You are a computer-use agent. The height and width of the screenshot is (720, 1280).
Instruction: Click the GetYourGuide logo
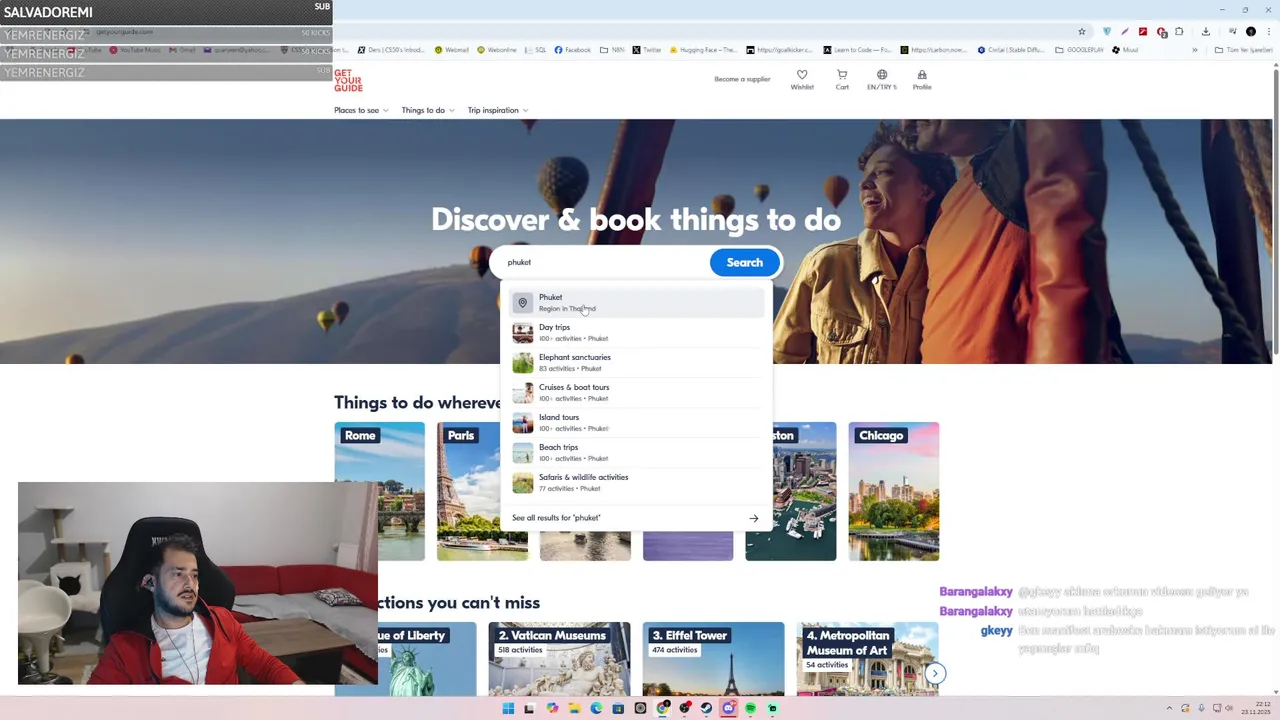point(348,81)
